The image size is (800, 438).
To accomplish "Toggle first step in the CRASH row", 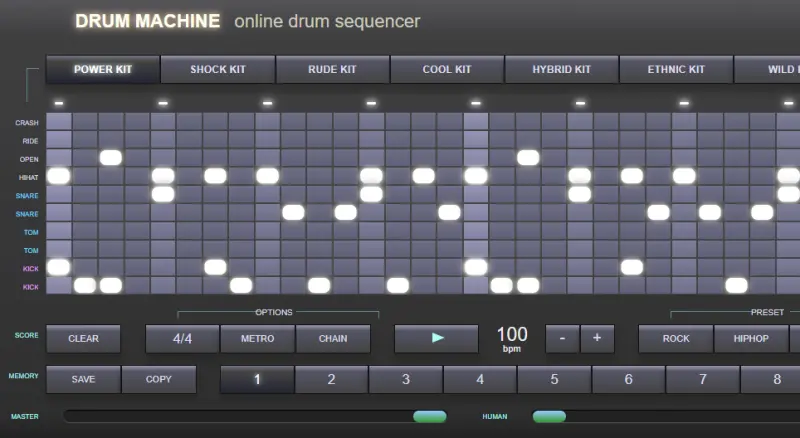I will 59,122.
